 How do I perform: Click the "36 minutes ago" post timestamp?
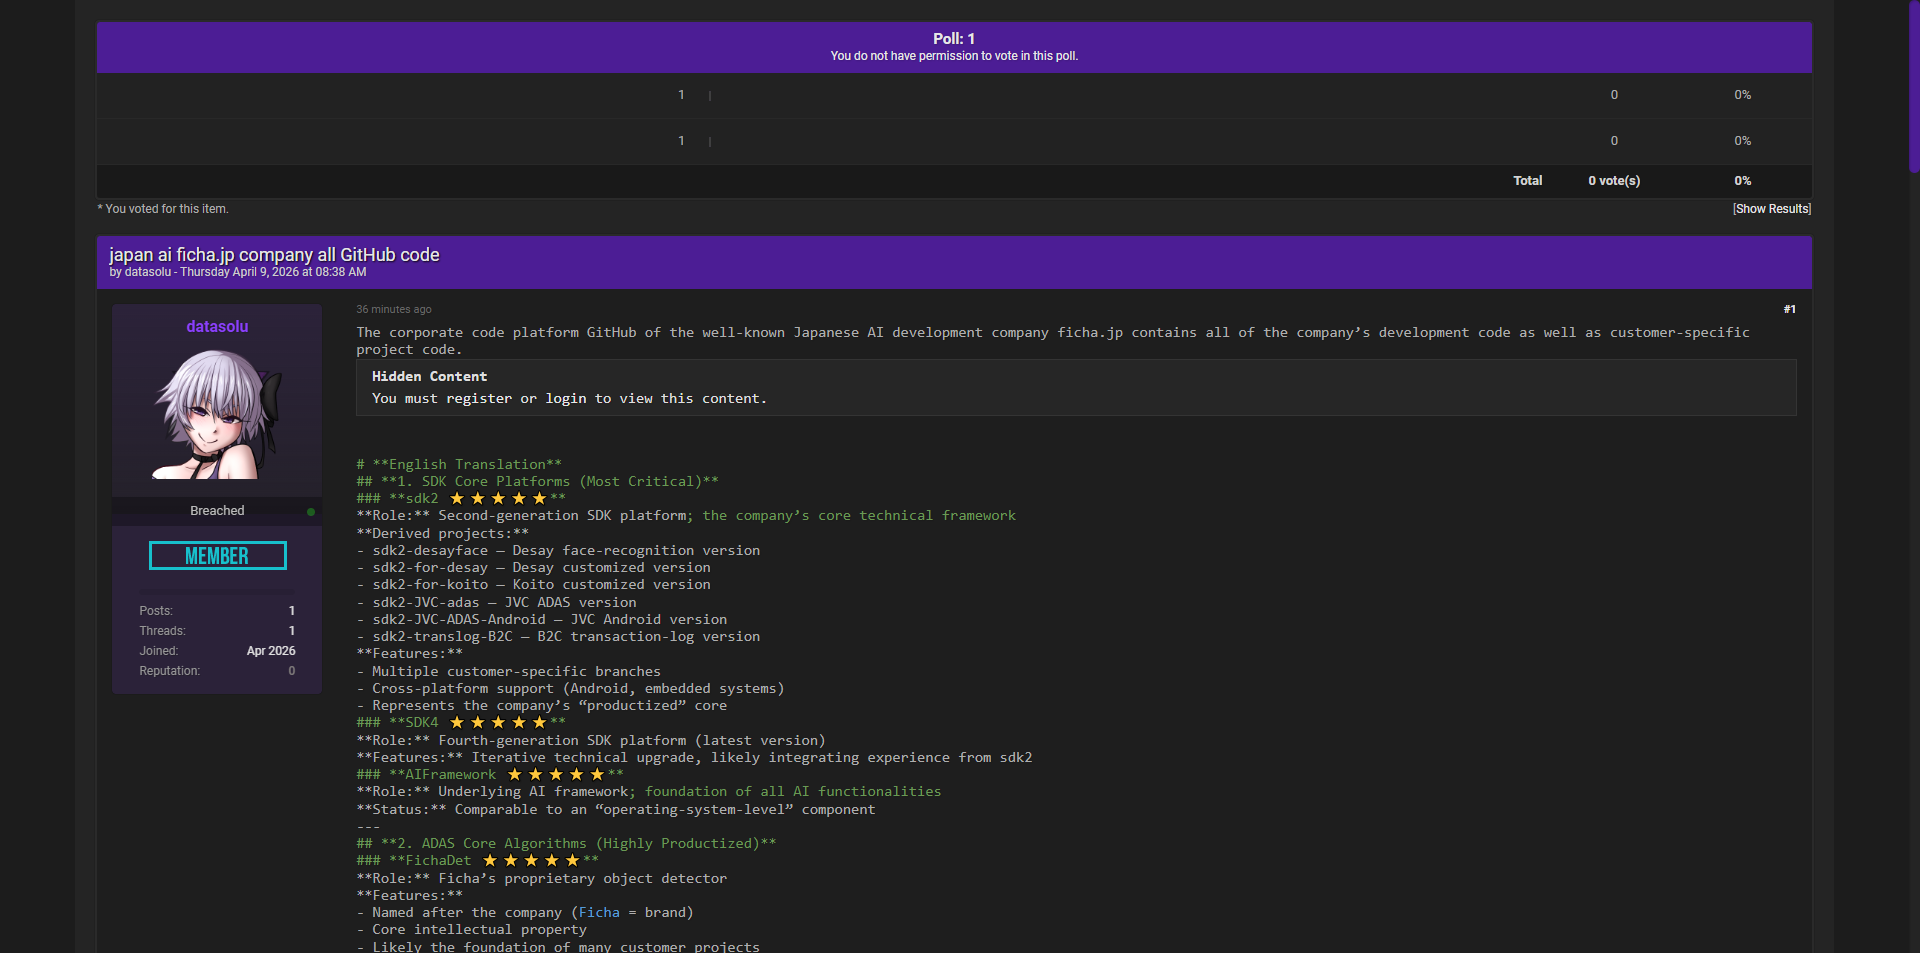[x=394, y=310]
